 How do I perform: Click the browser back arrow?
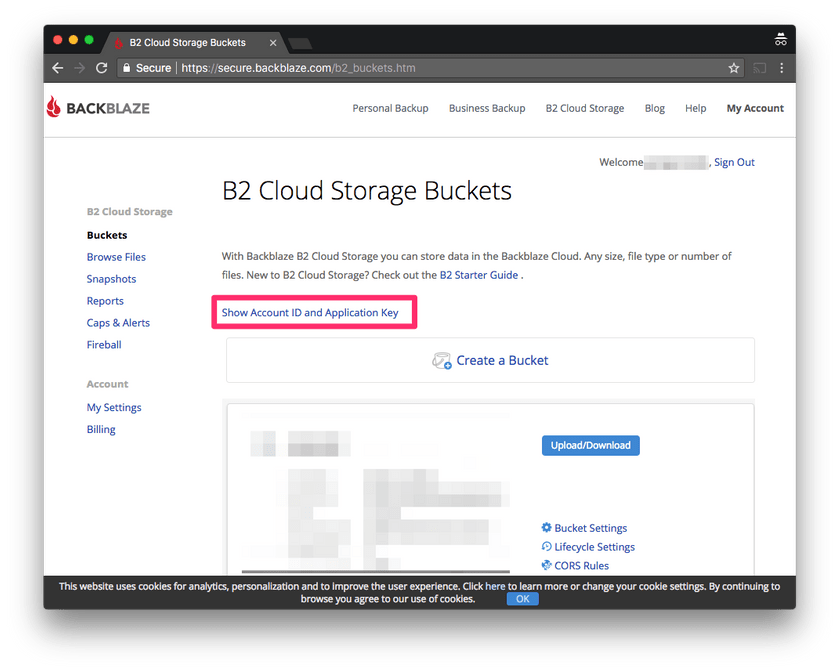(x=58, y=68)
